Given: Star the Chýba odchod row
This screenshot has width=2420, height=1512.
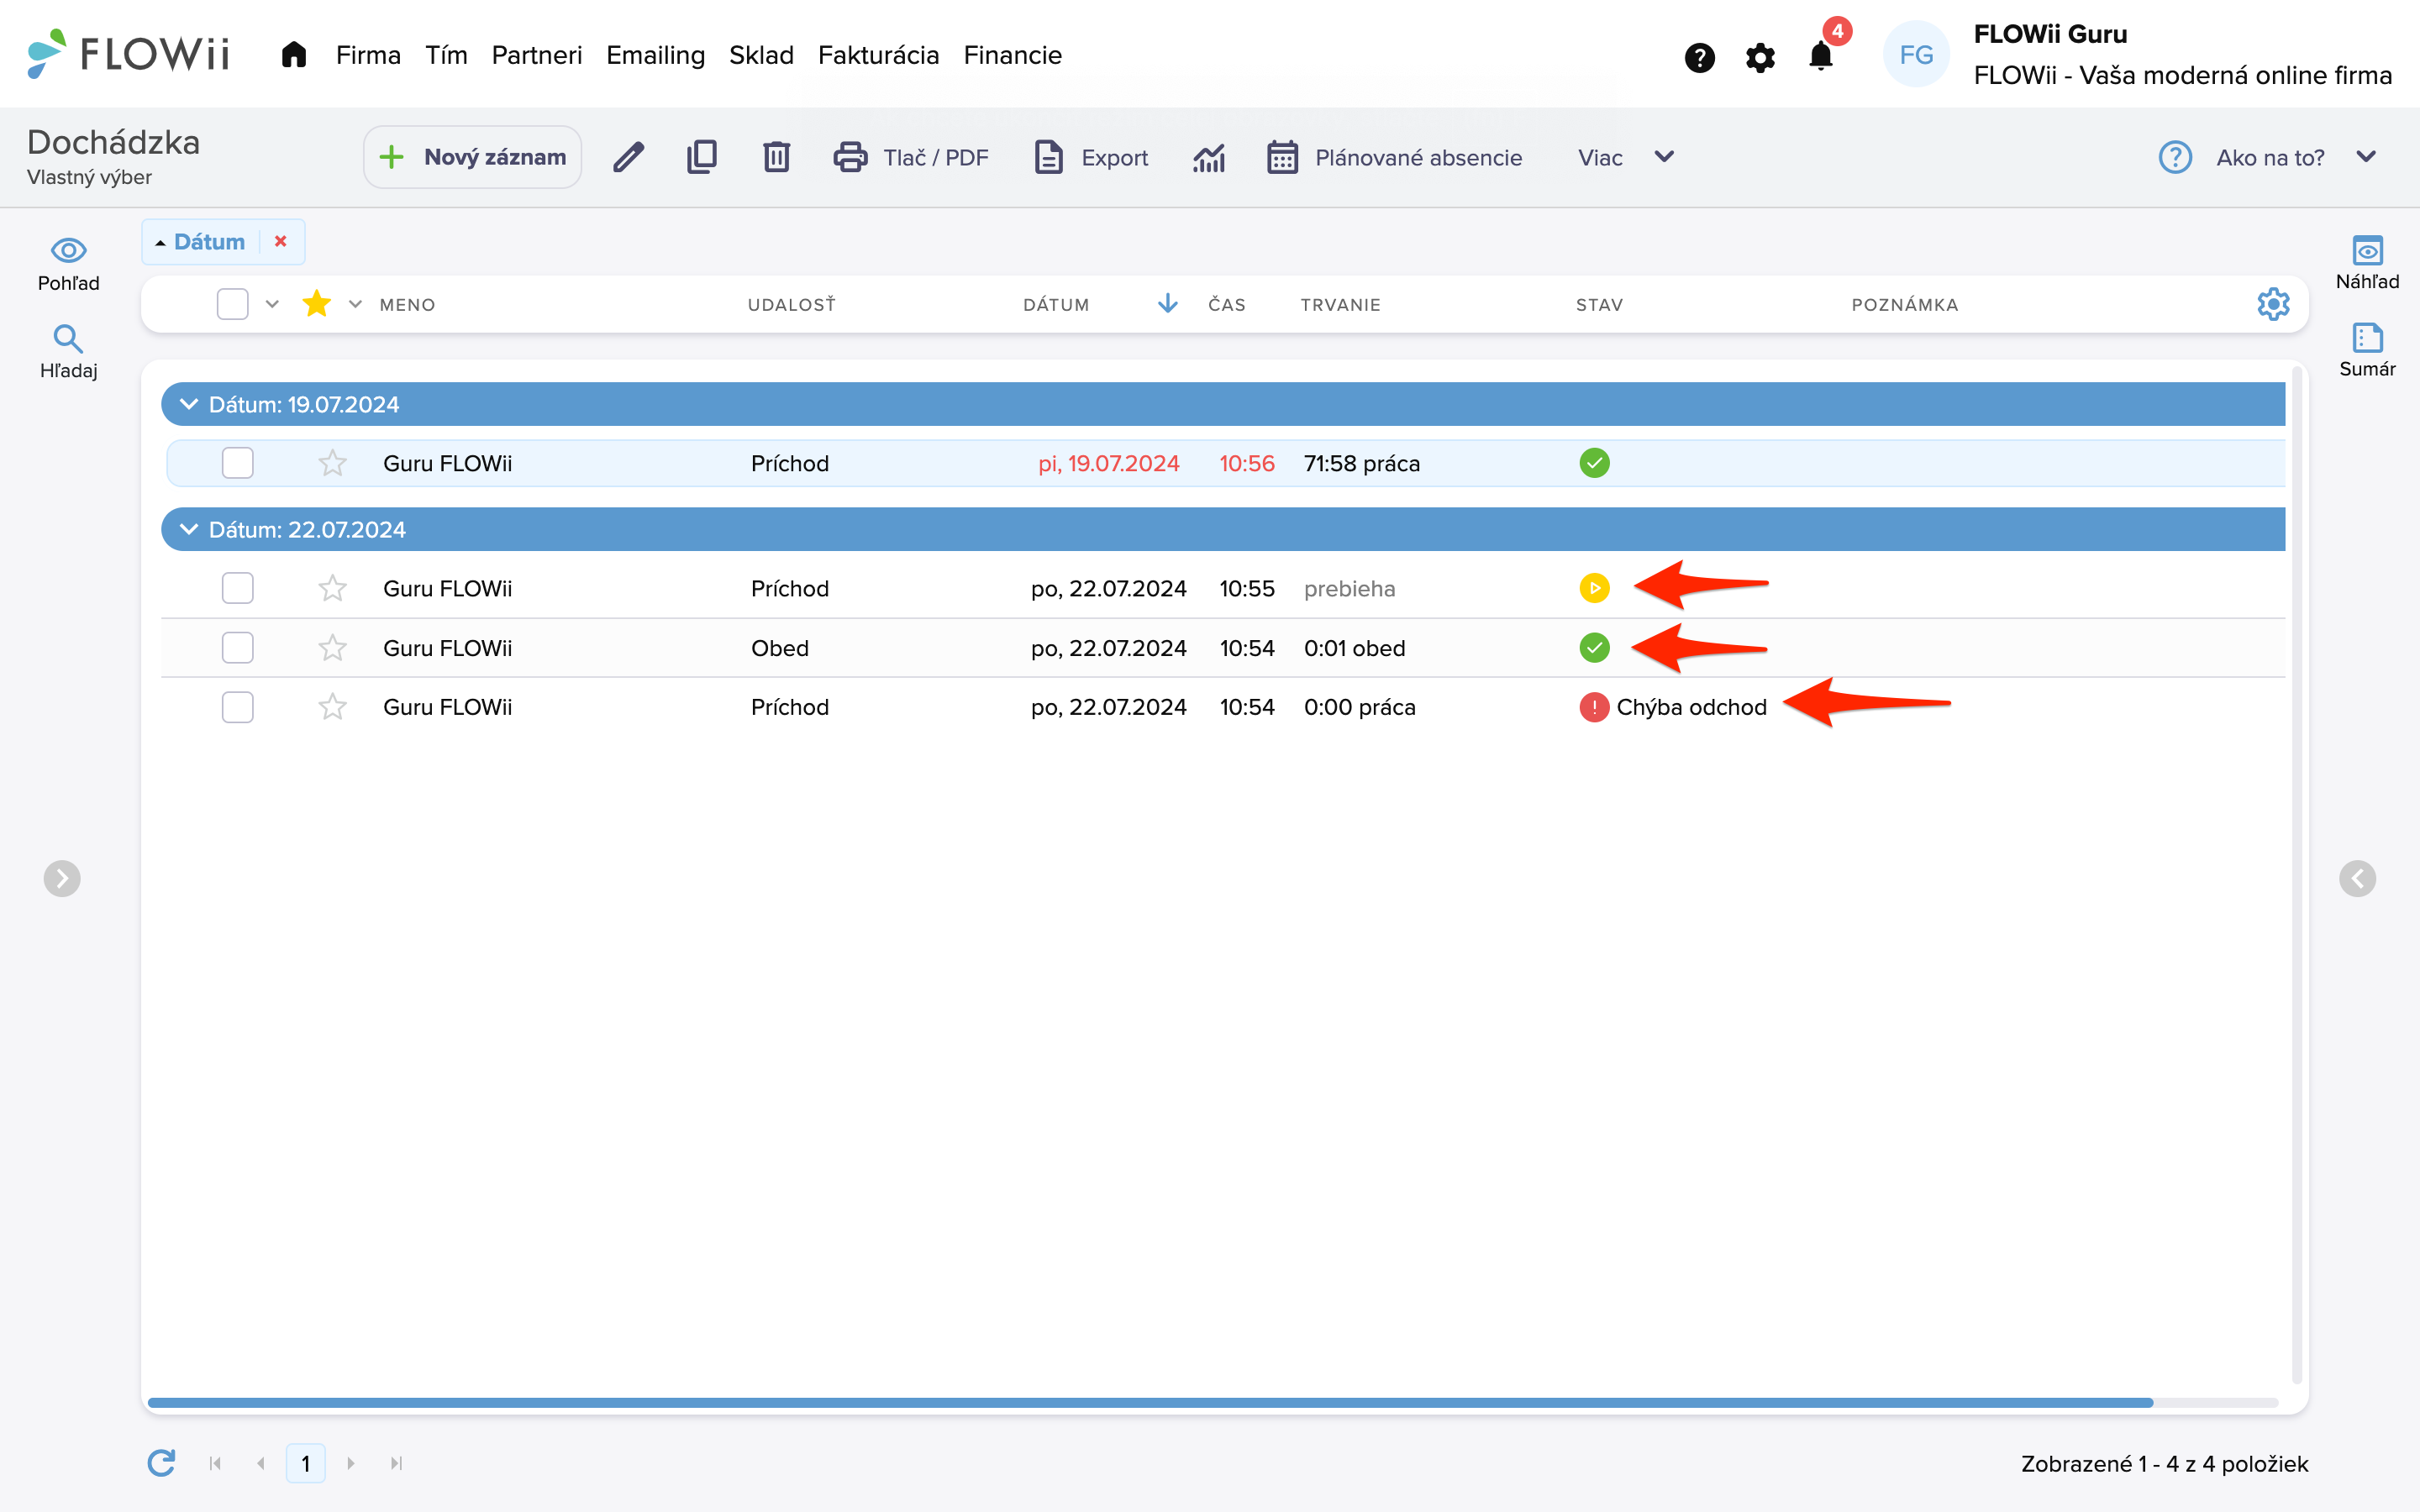Looking at the screenshot, I should tap(332, 707).
